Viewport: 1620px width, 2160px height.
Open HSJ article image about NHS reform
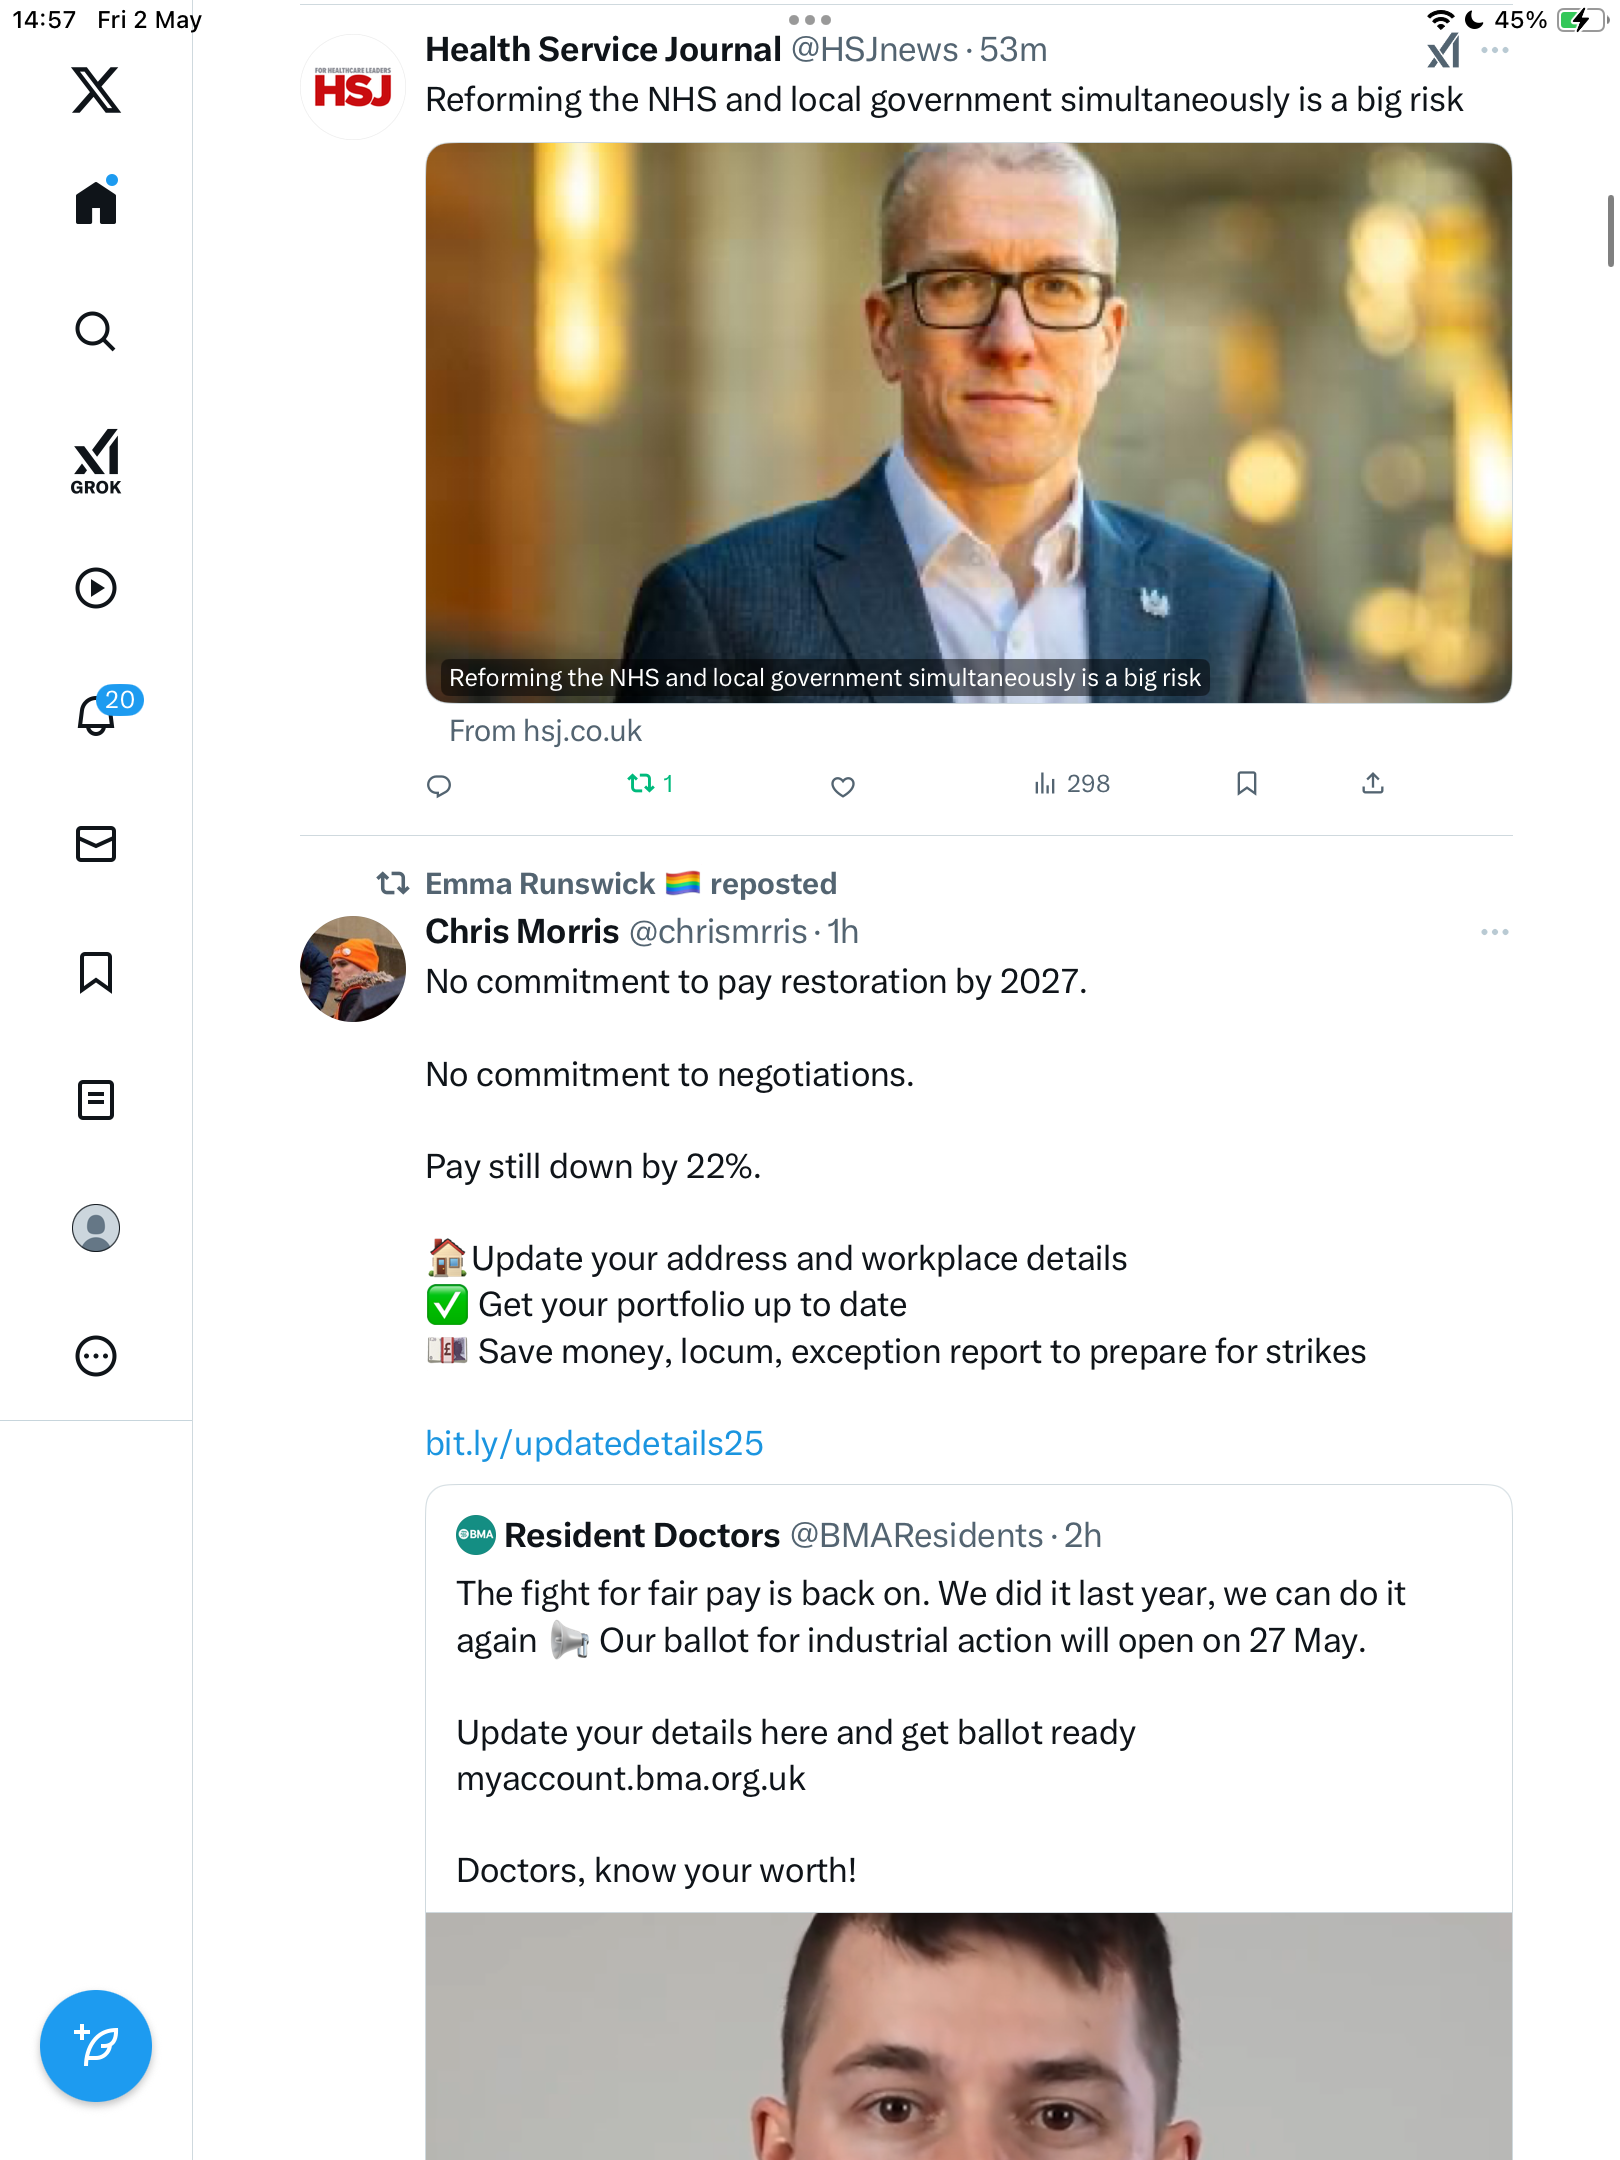(x=968, y=422)
